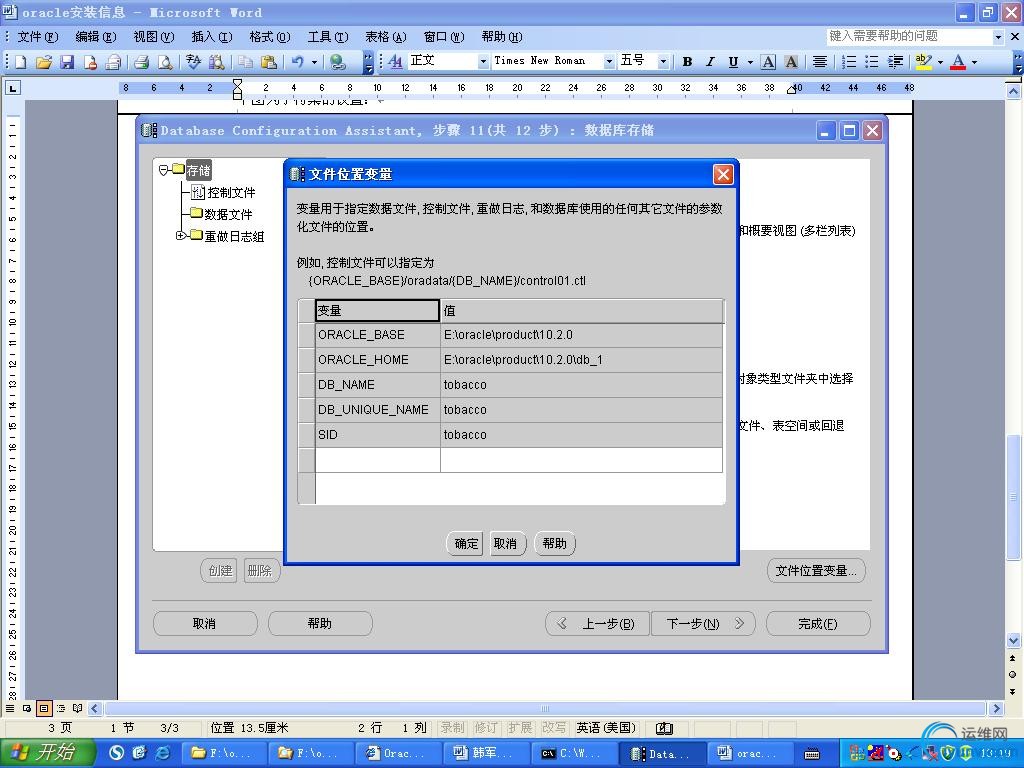Open Print Preview from the toolbar
The width and height of the screenshot is (1024, 768).
(x=165, y=62)
